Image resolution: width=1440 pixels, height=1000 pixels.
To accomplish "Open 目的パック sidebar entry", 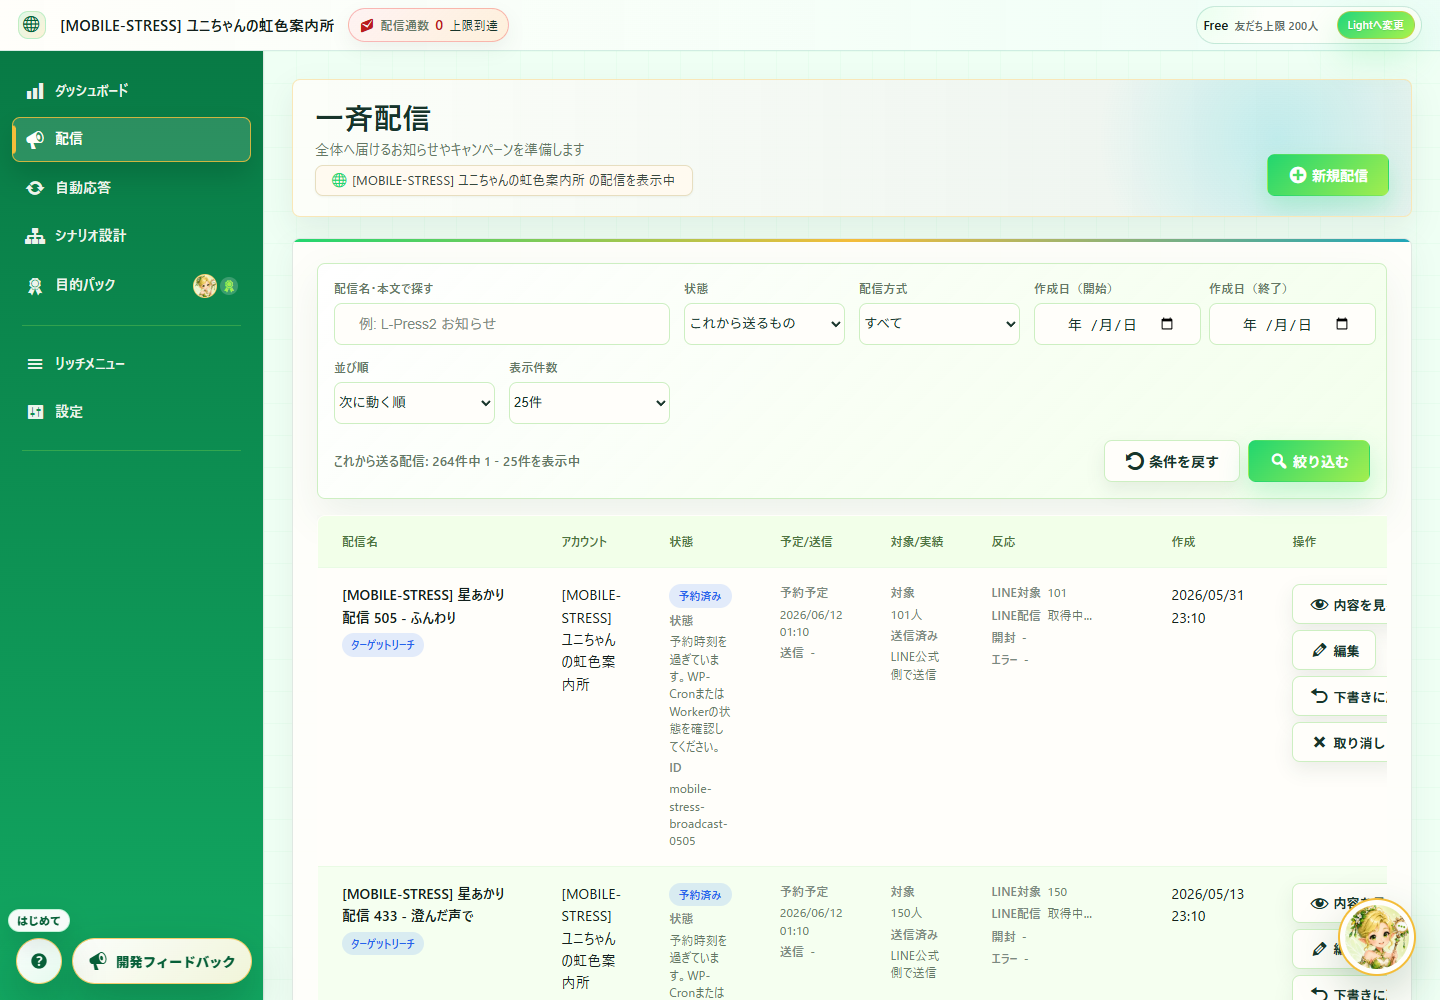I will tap(131, 285).
